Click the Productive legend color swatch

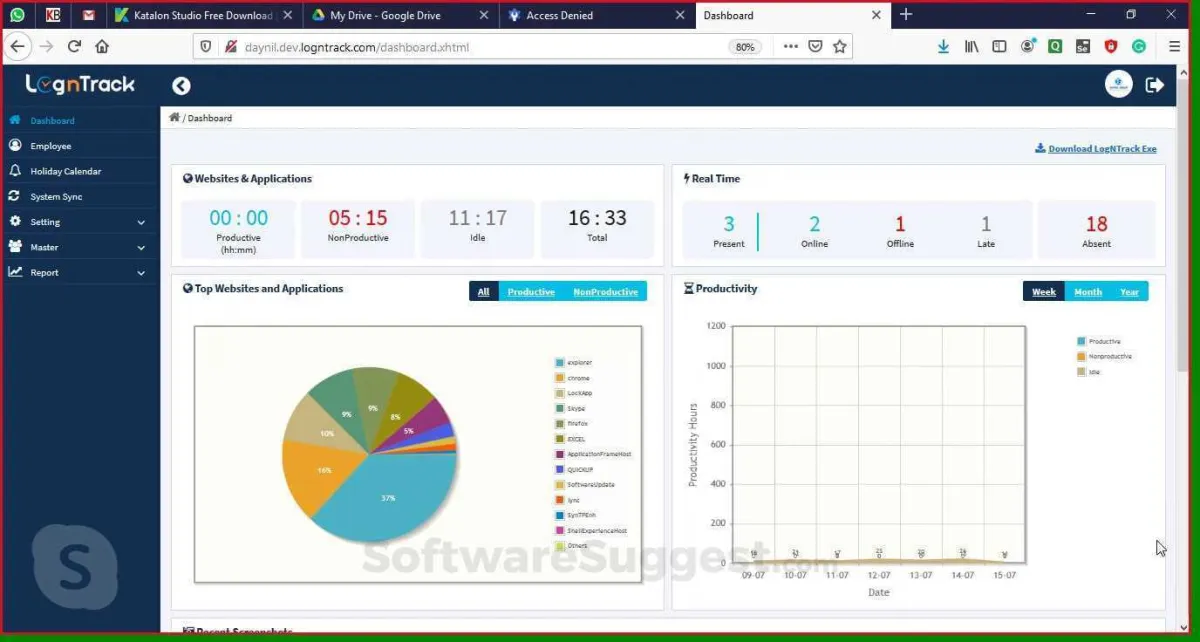coord(1081,342)
